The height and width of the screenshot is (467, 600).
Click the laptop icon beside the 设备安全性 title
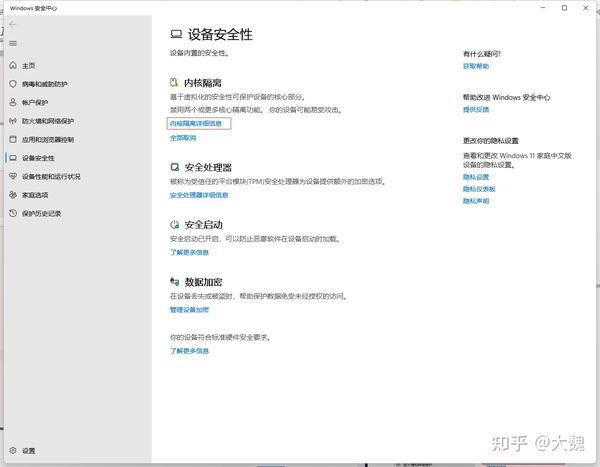tap(176, 34)
